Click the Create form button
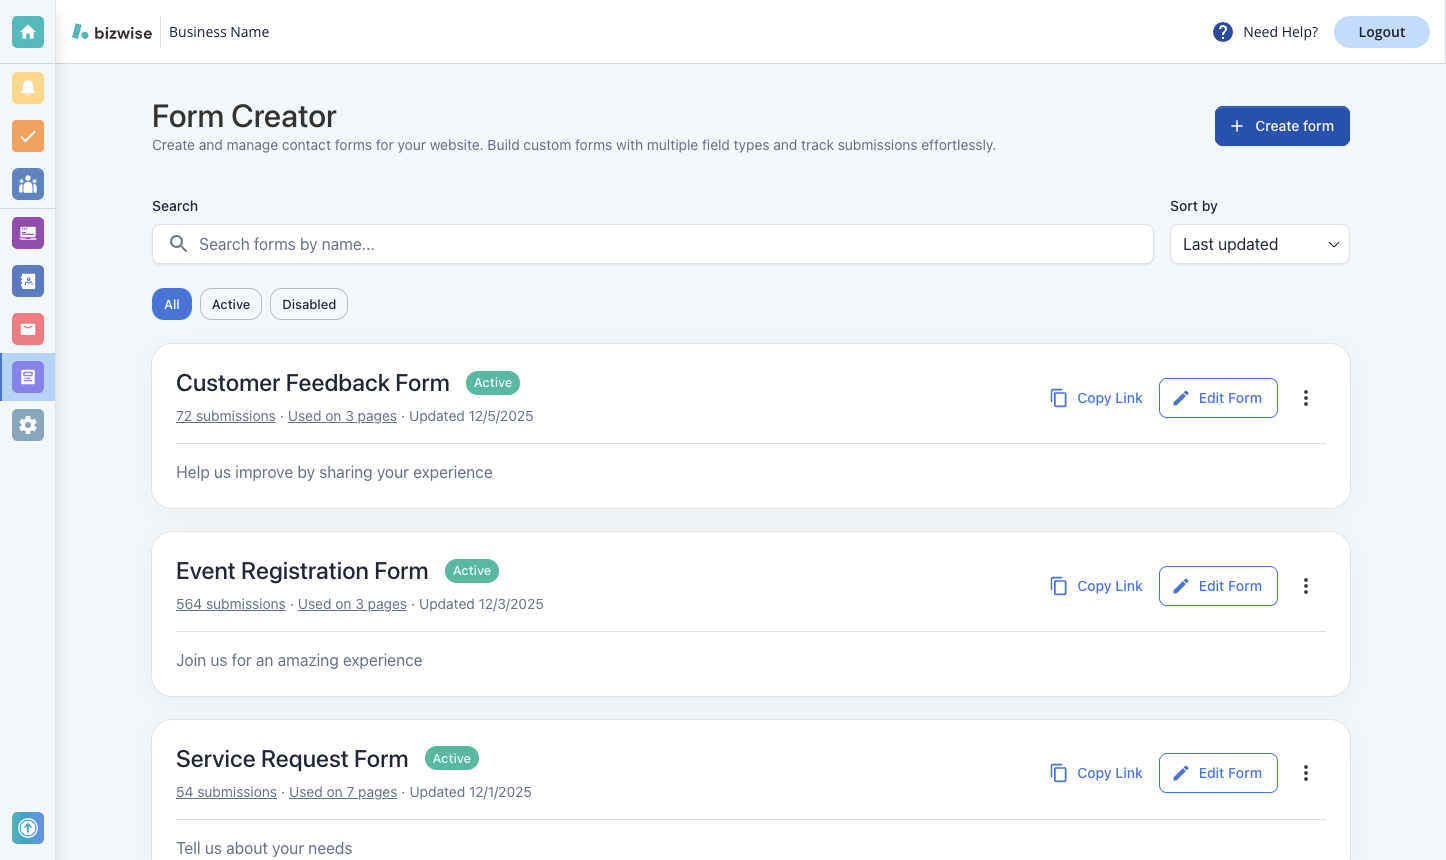 pos(1282,126)
